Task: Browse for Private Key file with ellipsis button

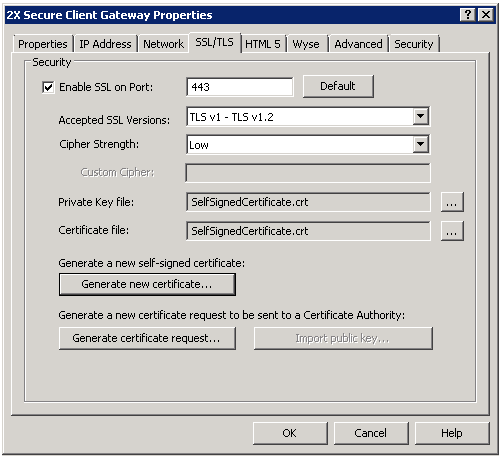Action: click(452, 202)
